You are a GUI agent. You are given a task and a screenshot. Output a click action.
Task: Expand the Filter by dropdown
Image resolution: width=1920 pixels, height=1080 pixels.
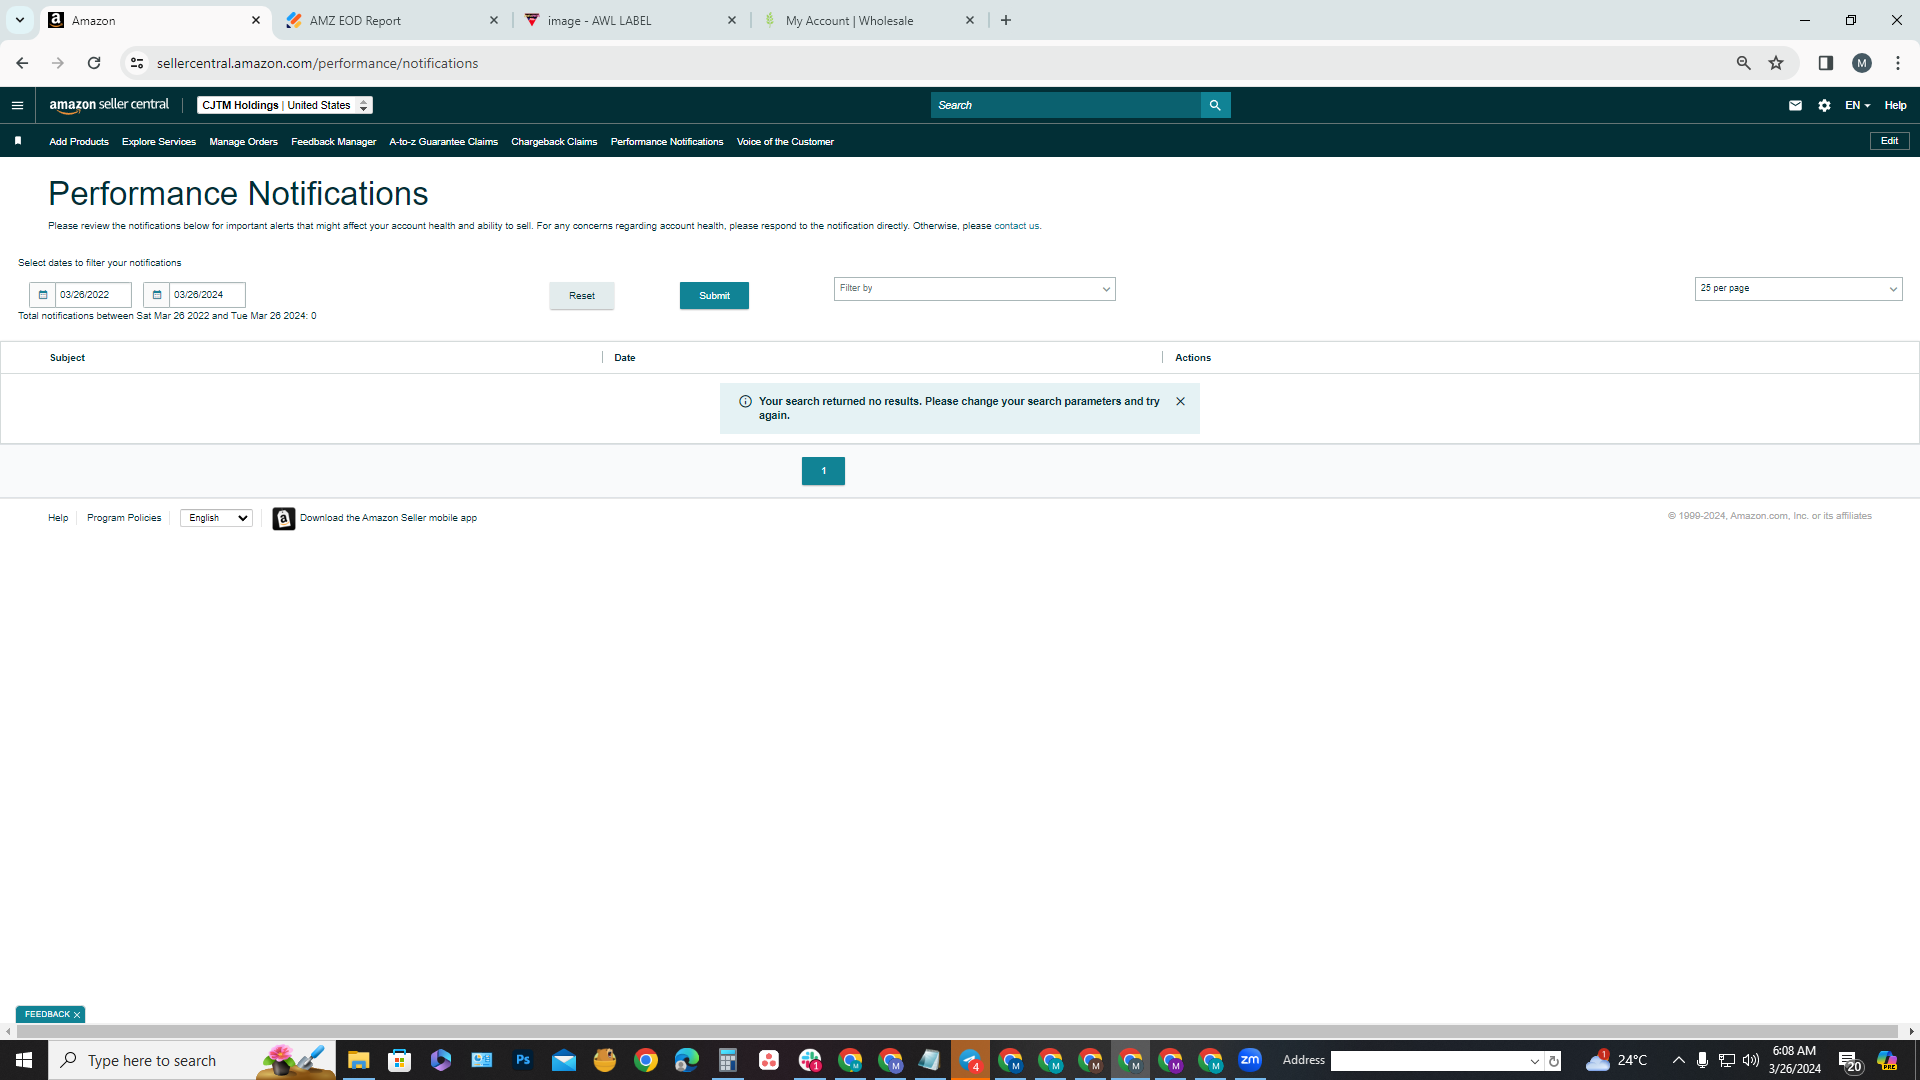click(974, 289)
